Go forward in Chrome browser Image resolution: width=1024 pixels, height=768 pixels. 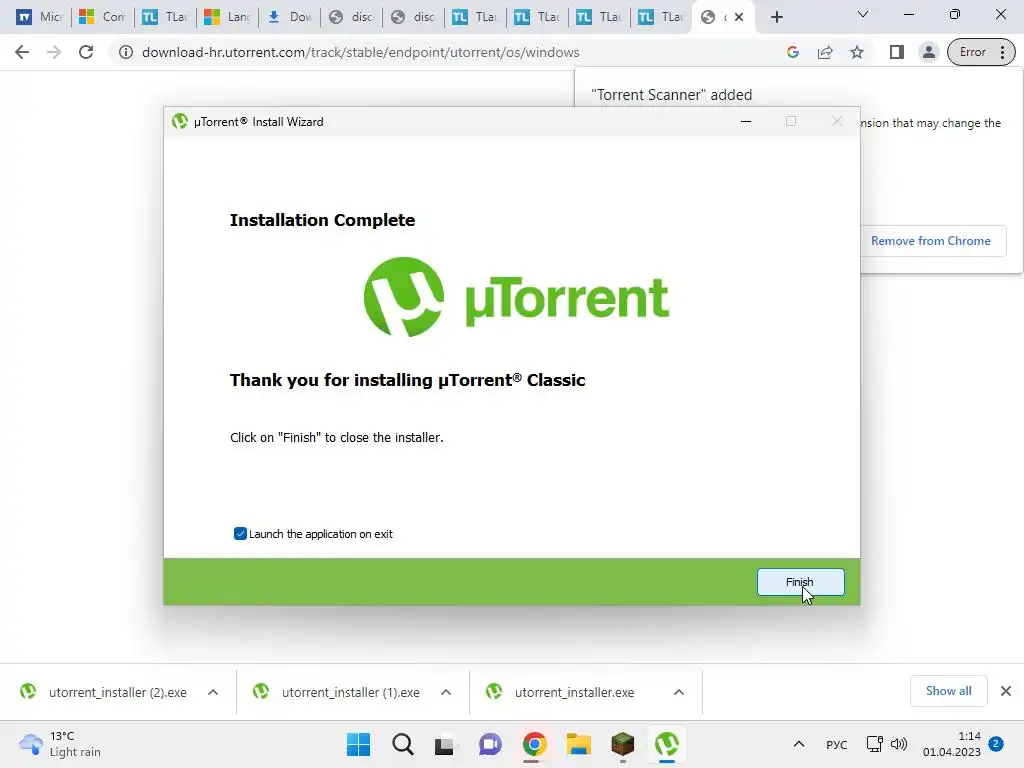pos(54,52)
